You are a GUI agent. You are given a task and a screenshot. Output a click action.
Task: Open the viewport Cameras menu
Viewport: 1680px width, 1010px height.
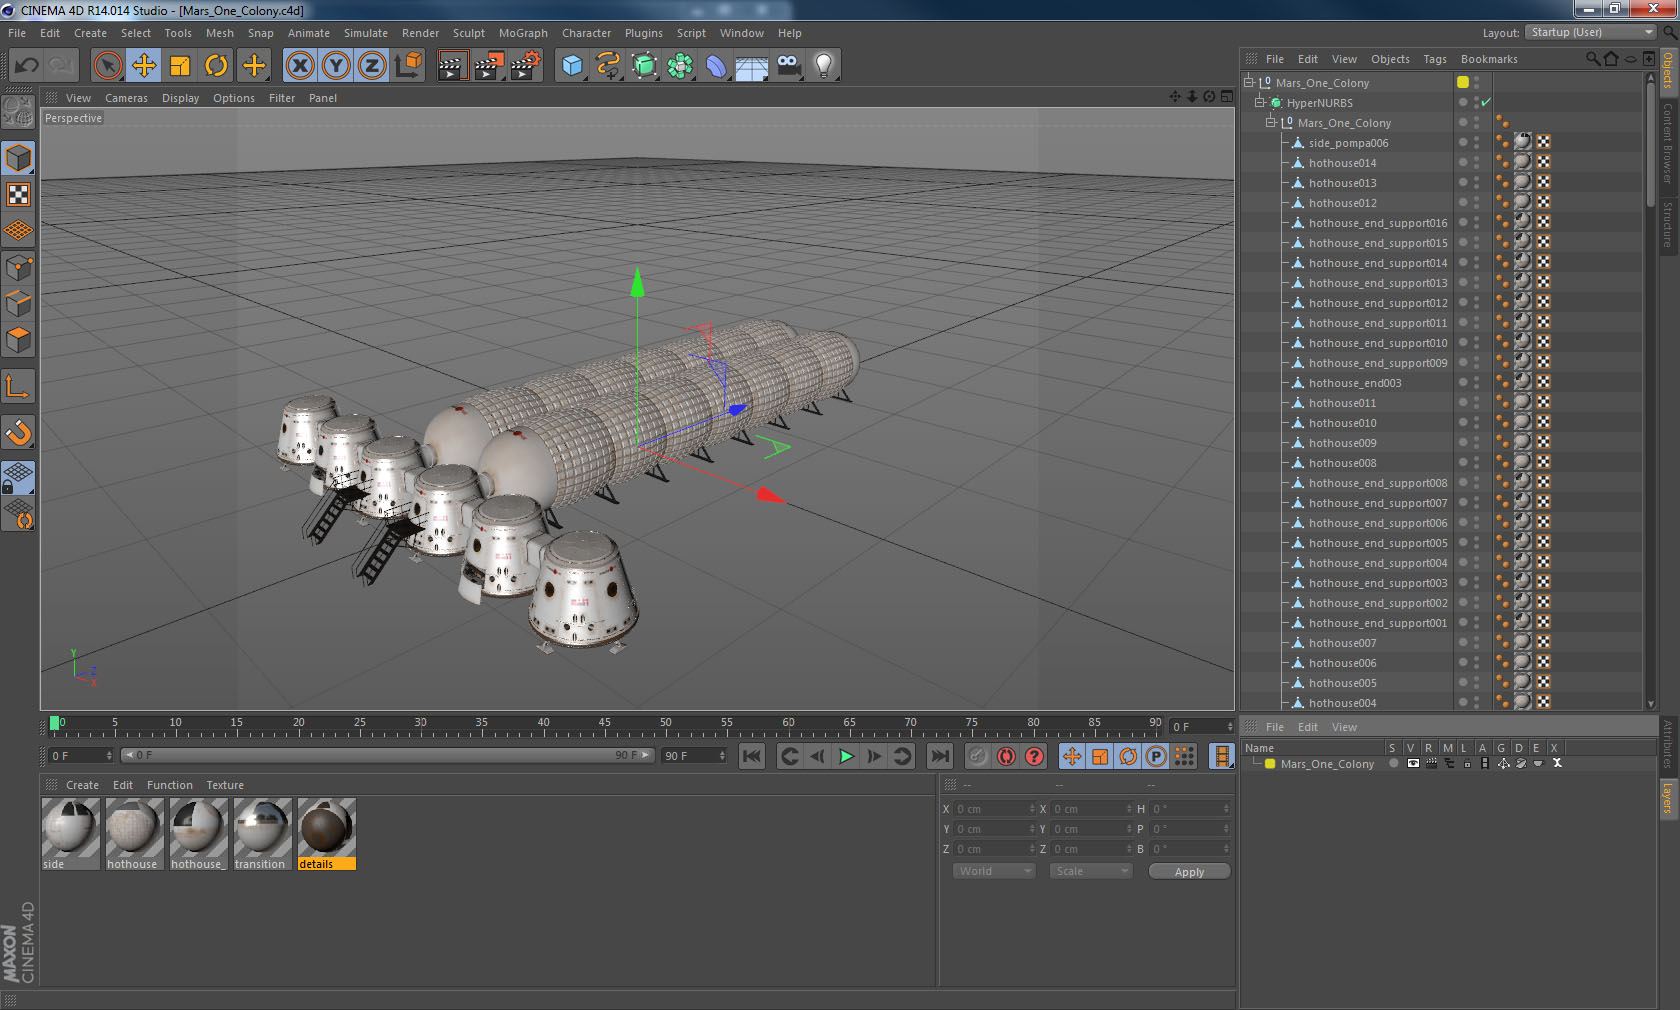pyautogui.click(x=126, y=98)
